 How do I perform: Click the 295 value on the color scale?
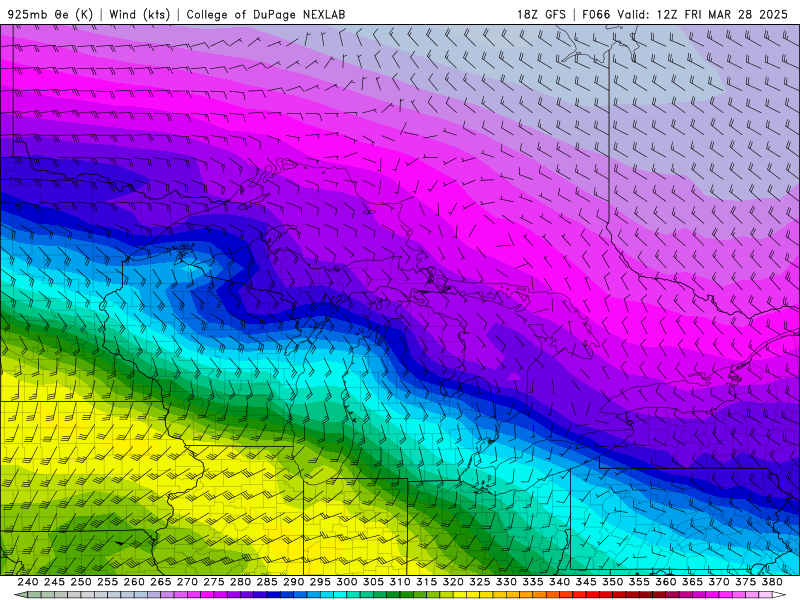tap(320, 582)
